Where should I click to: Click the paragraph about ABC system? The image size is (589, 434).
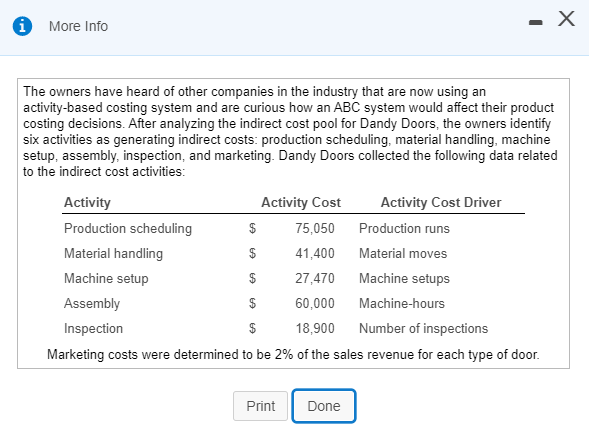click(x=290, y=132)
